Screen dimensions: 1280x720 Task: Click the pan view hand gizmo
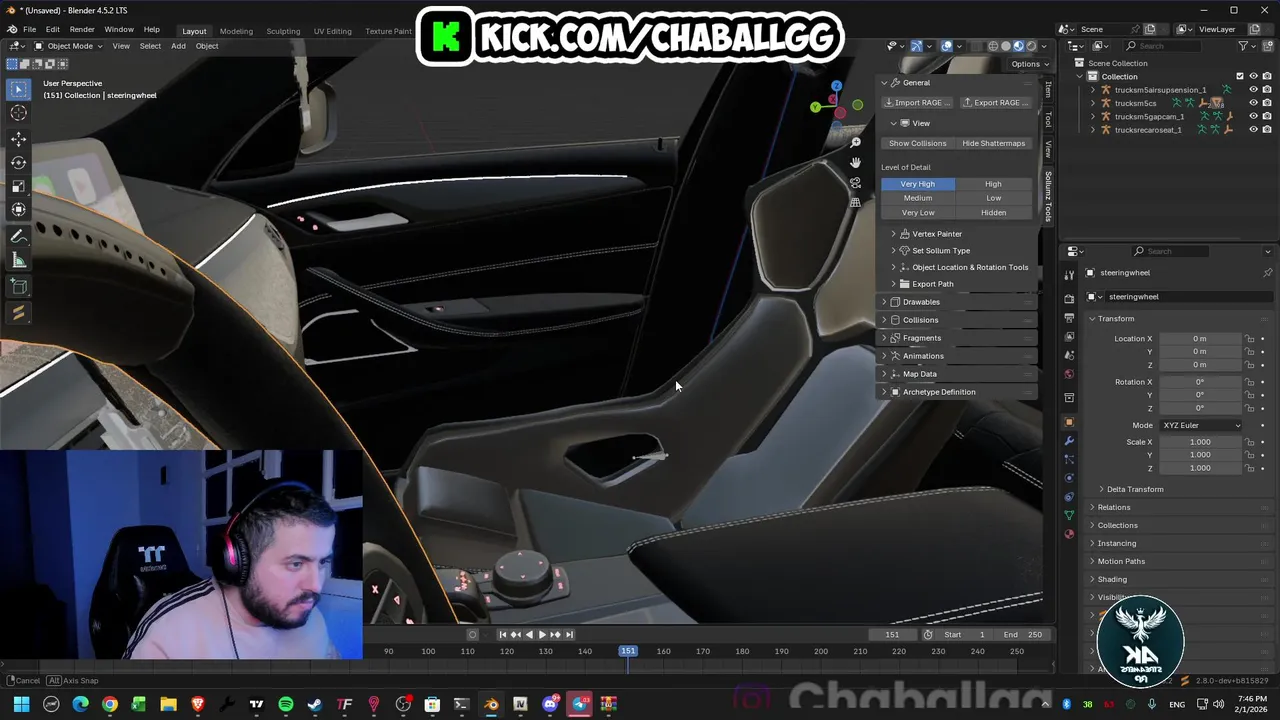pos(855,163)
